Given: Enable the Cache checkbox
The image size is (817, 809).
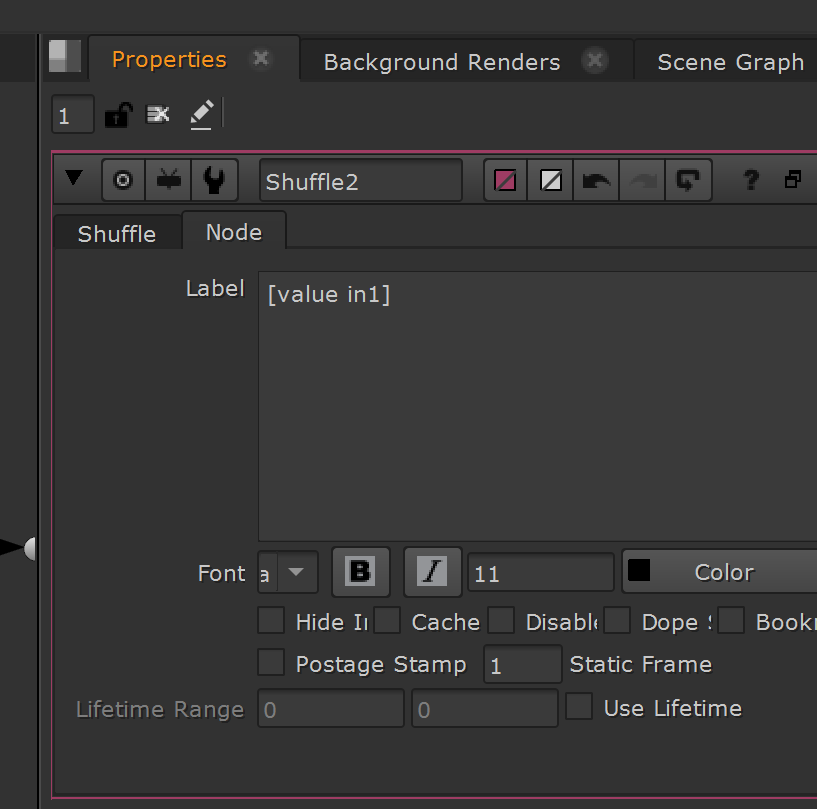Looking at the screenshot, I should pos(387,620).
